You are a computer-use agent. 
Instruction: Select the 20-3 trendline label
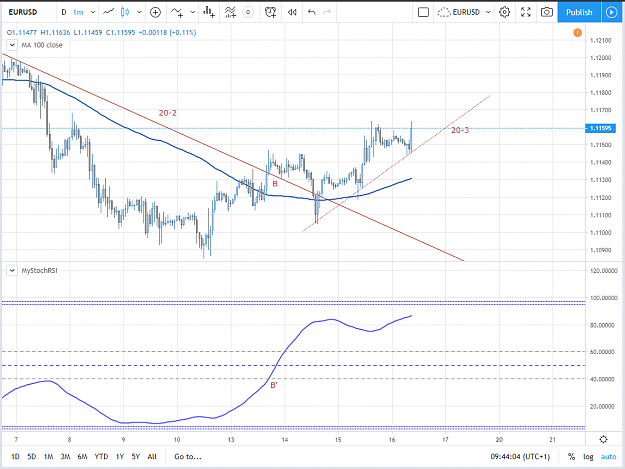(460, 130)
